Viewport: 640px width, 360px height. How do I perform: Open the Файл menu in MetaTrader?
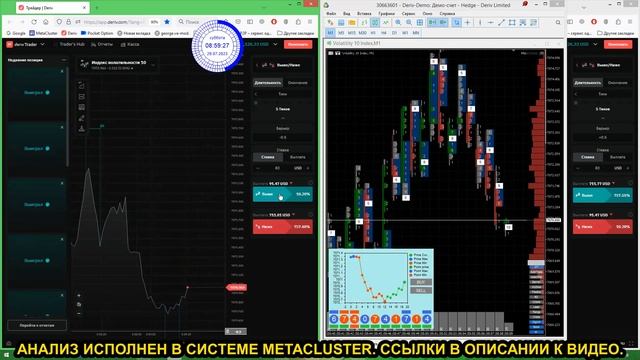[331, 13]
